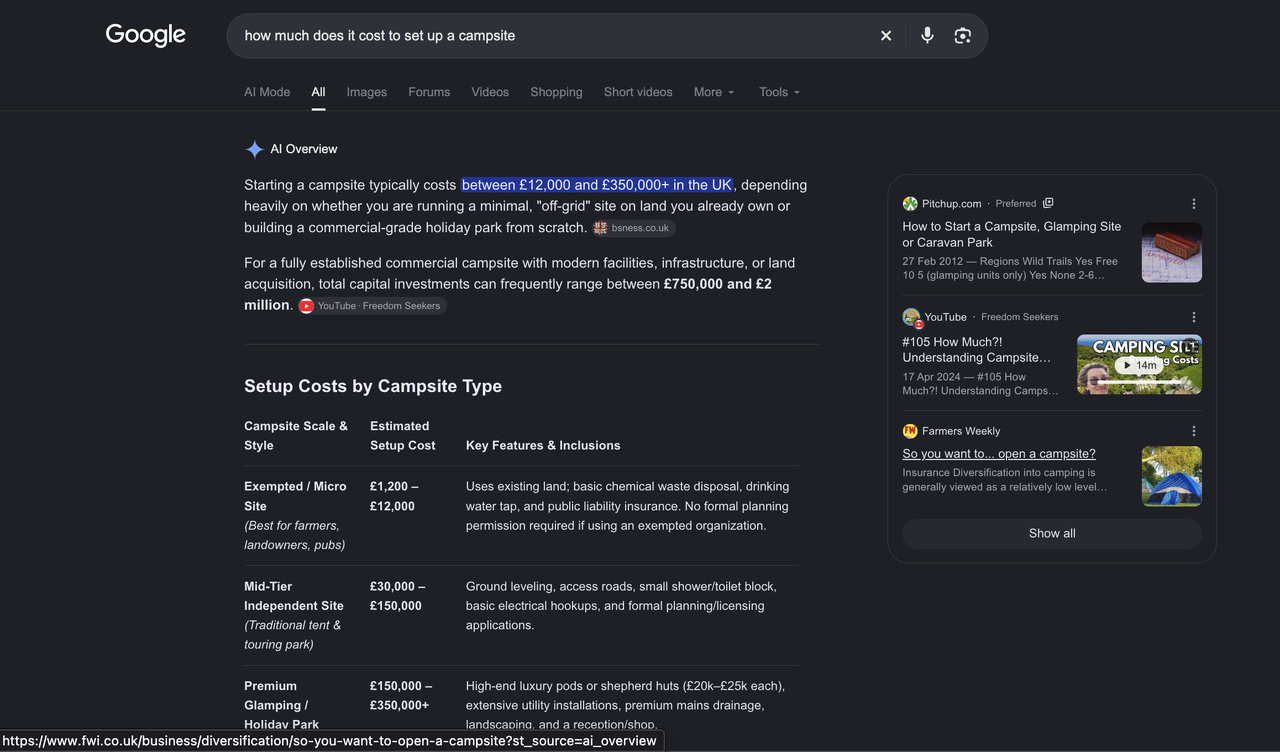Click the Show all sources button

coord(1052,533)
